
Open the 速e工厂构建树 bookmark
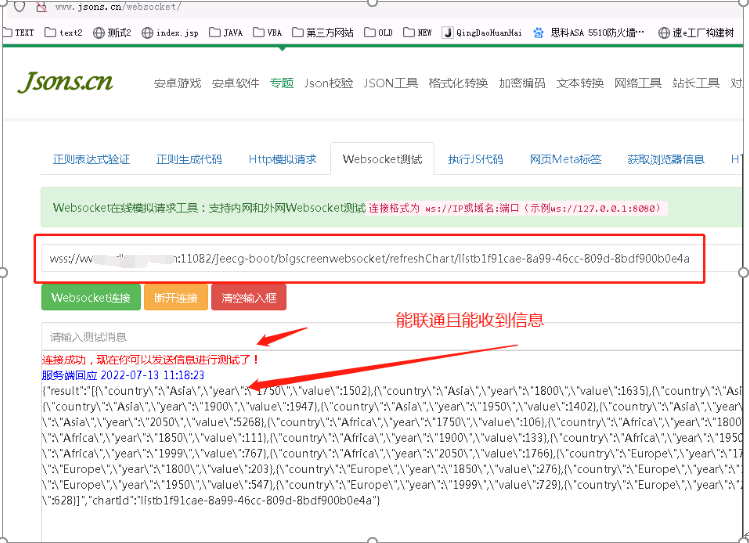(x=696, y=32)
